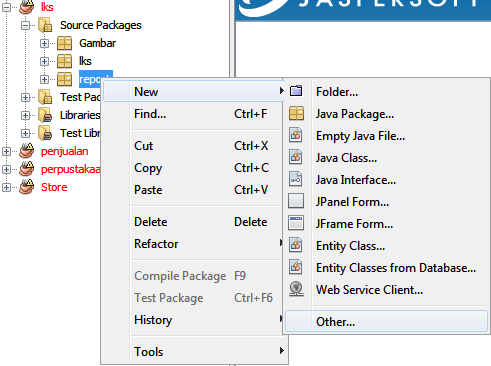Viewport: 491px width, 366px height.
Task: Collapse the Source Packages node
Action: [x=25, y=25]
